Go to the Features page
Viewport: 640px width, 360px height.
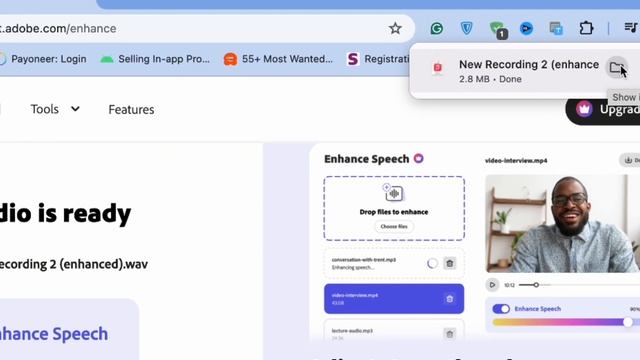click(131, 110)
